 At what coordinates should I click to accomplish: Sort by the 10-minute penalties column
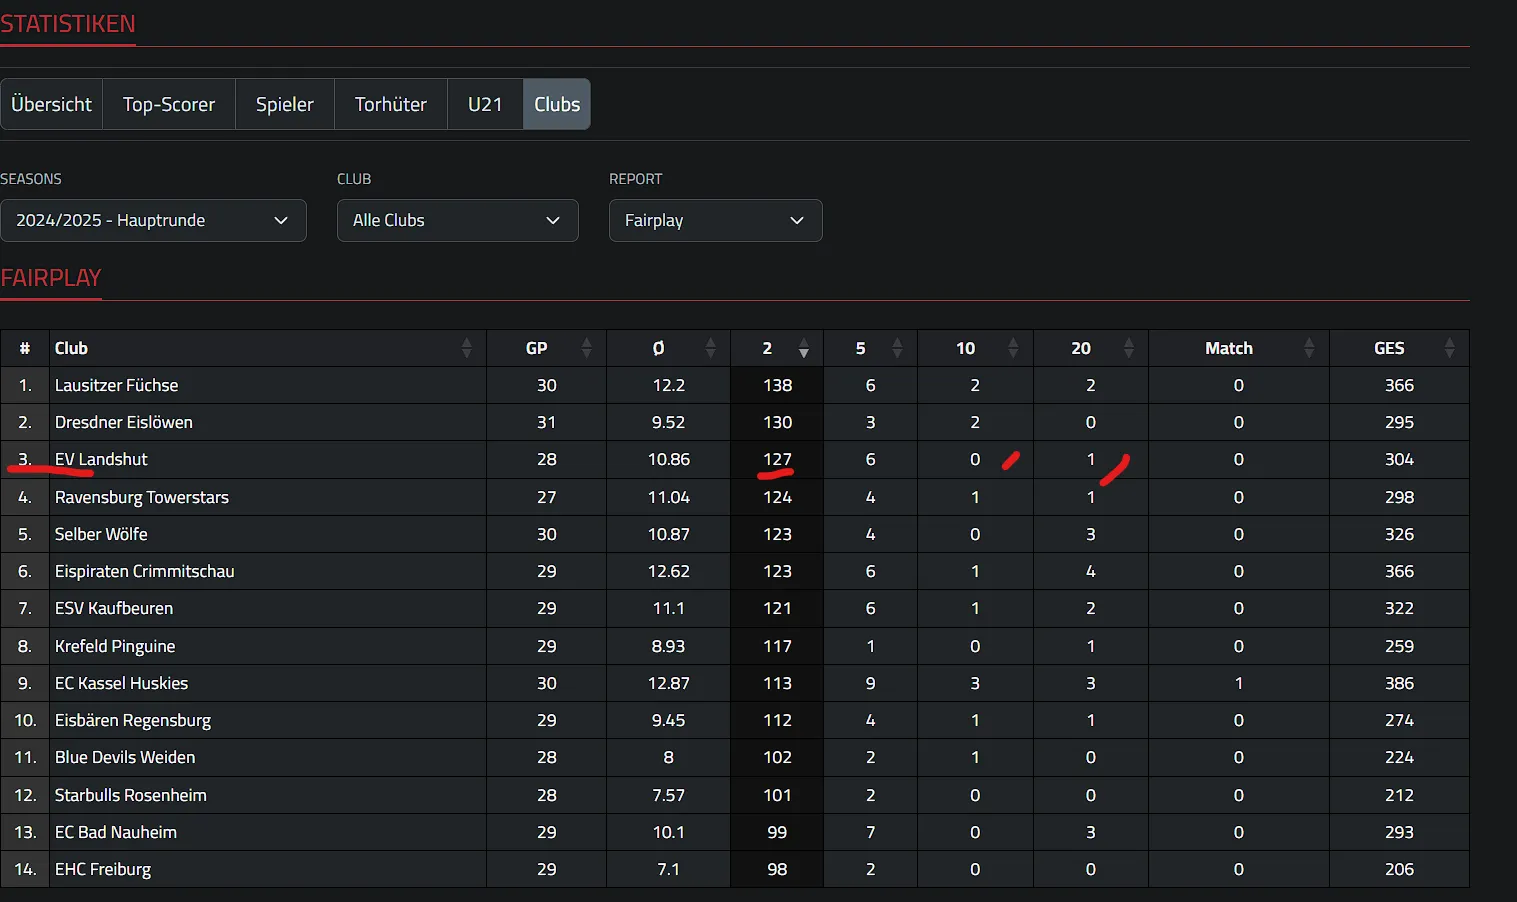tap(975, 348)
